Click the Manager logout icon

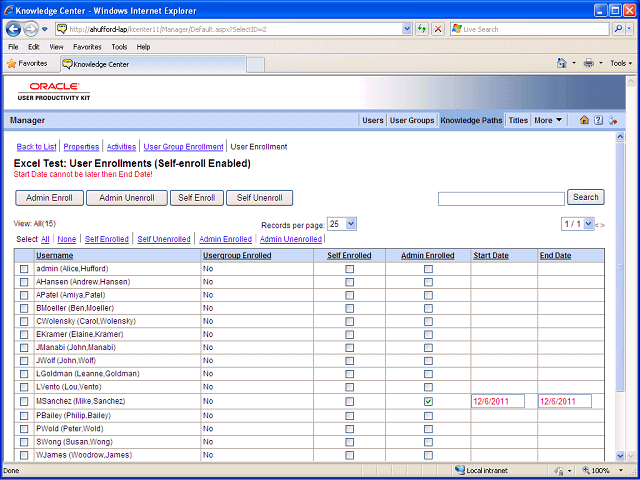(x=612, y=120)
